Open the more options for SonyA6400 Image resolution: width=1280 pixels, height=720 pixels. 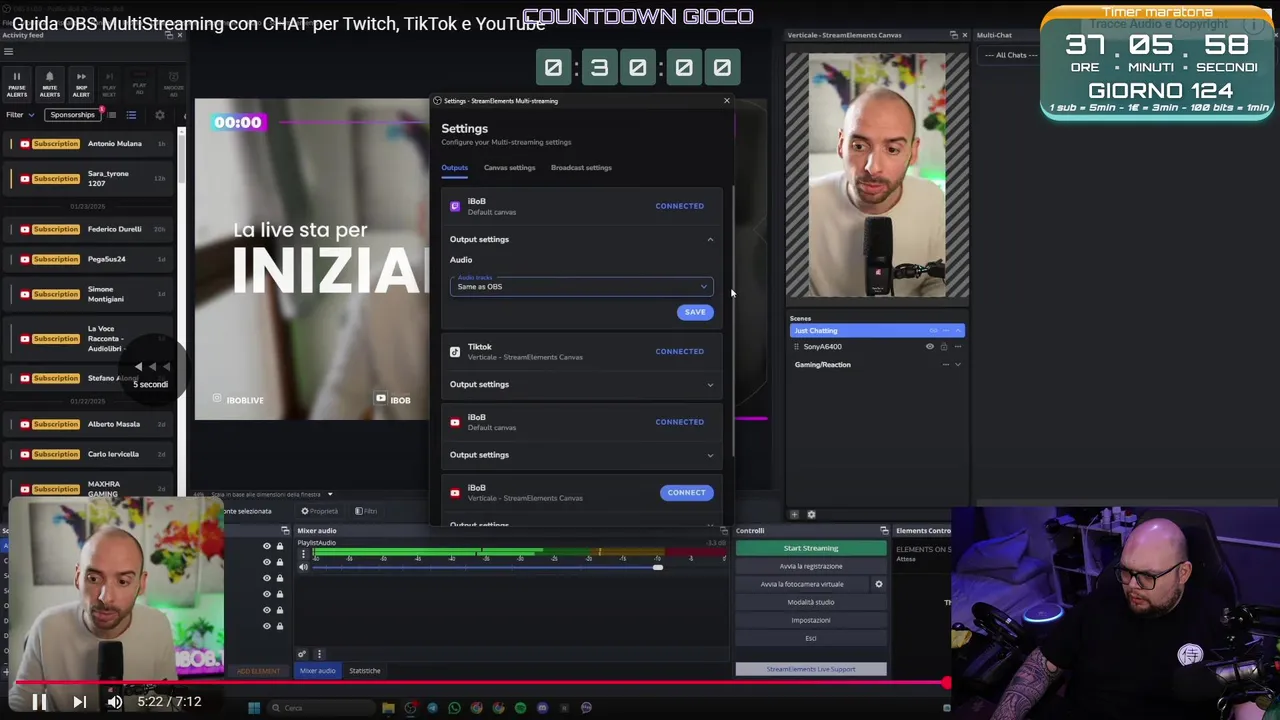click(x=957, y=347)
